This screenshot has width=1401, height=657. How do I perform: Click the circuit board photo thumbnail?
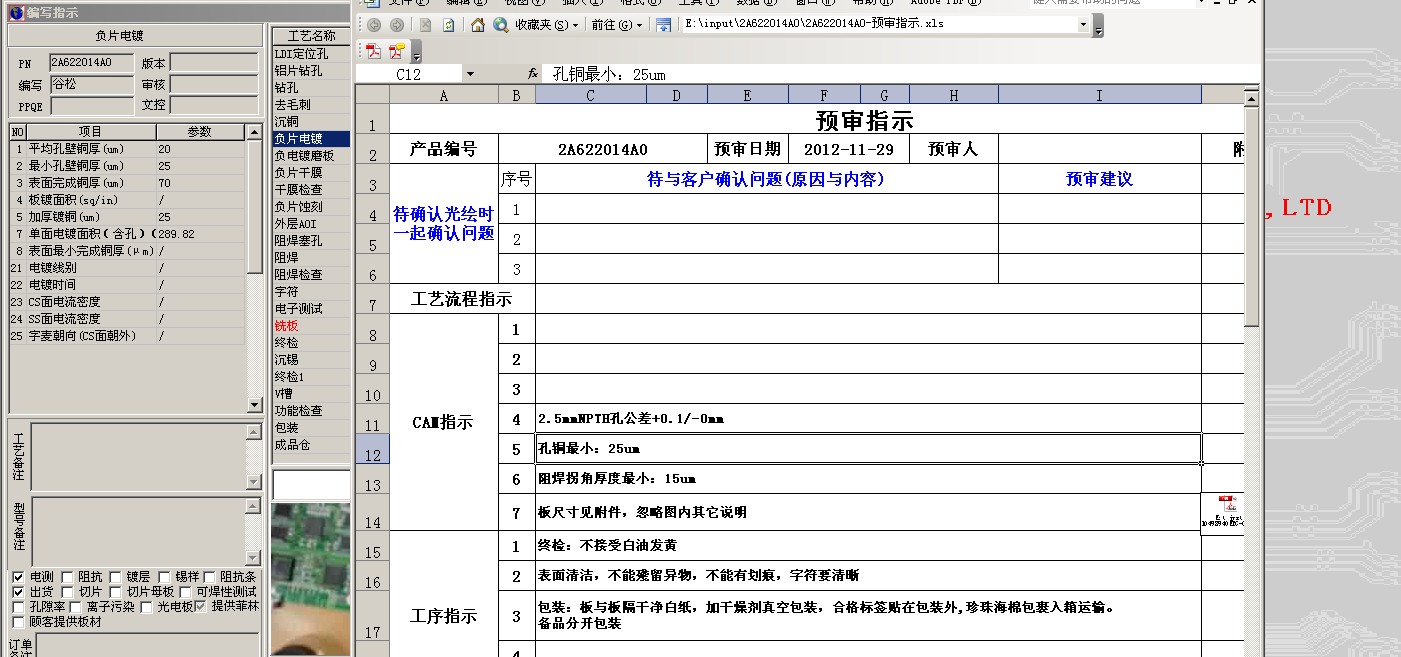[311, 579]
